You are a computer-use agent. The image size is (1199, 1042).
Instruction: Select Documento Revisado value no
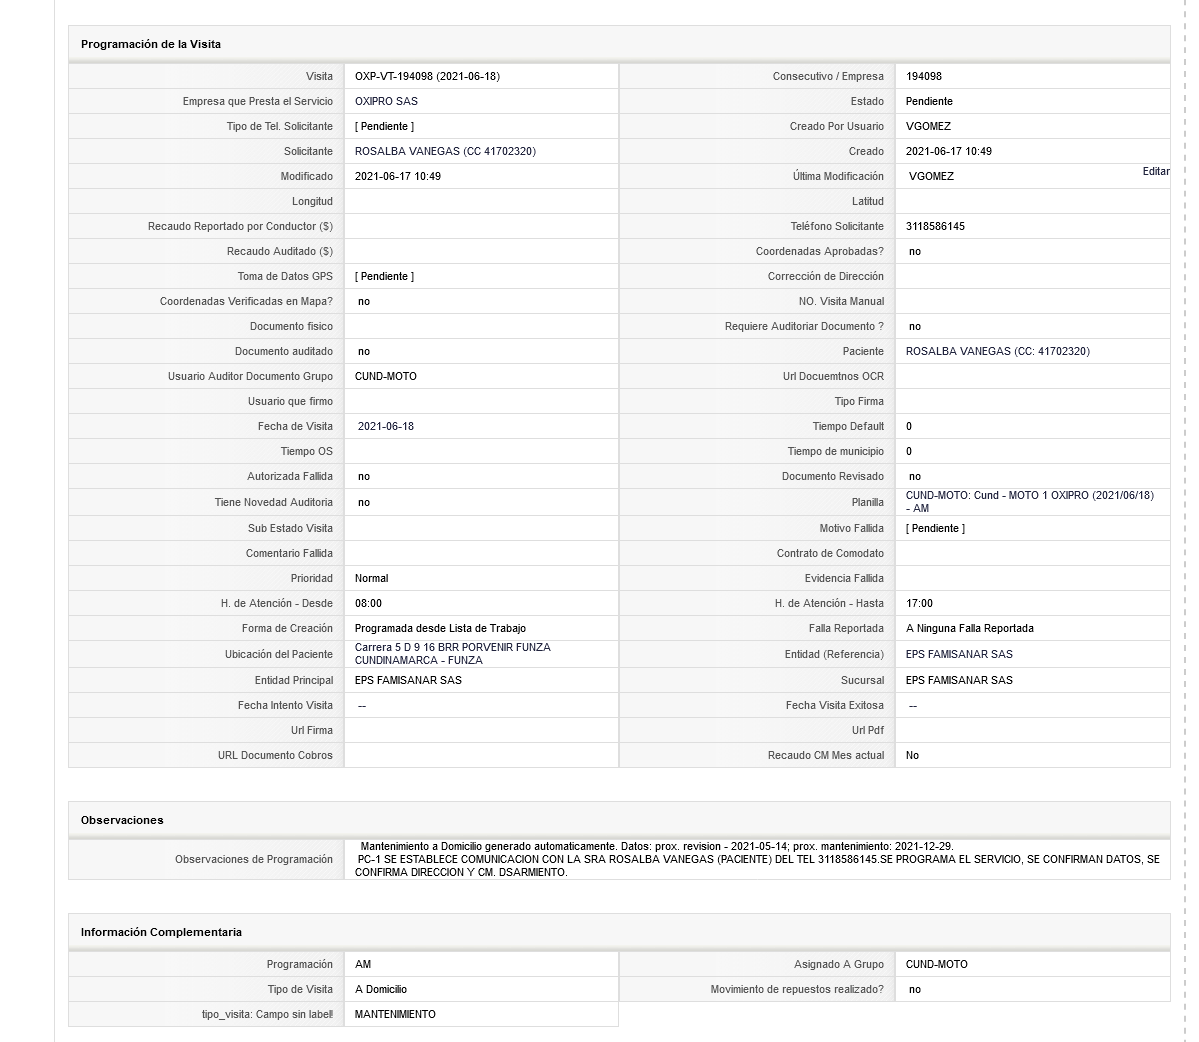[915, 476]
